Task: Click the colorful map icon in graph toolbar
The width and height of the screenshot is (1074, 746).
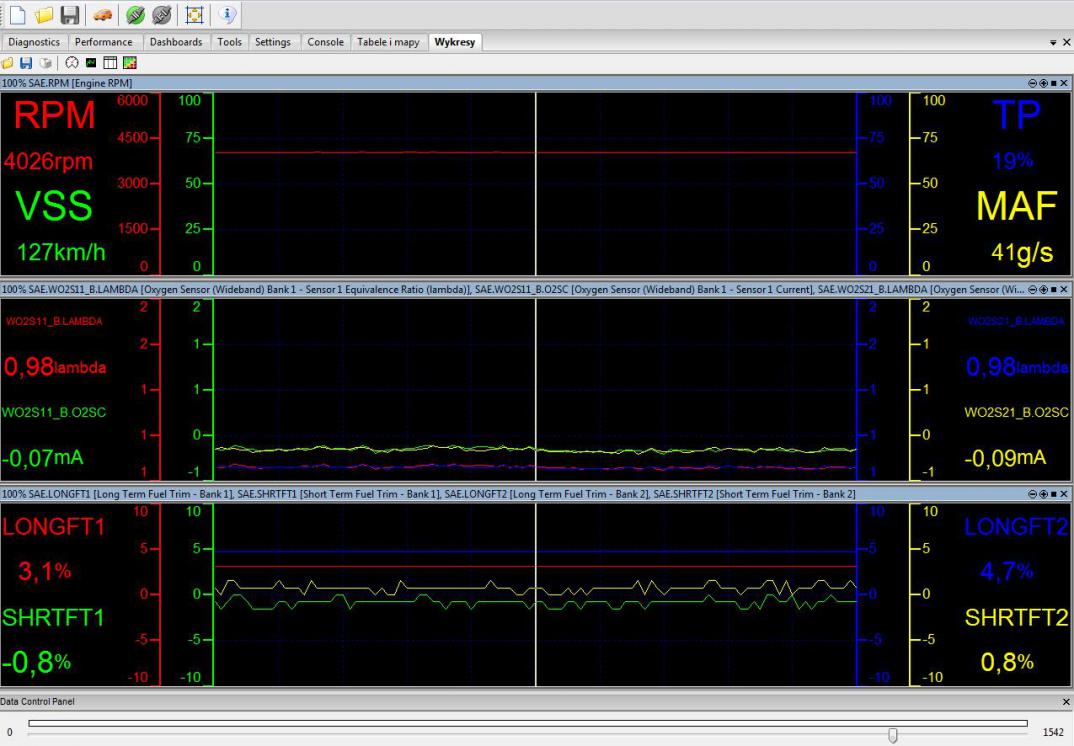Action: pyautogui.click(x=129, y=63)
